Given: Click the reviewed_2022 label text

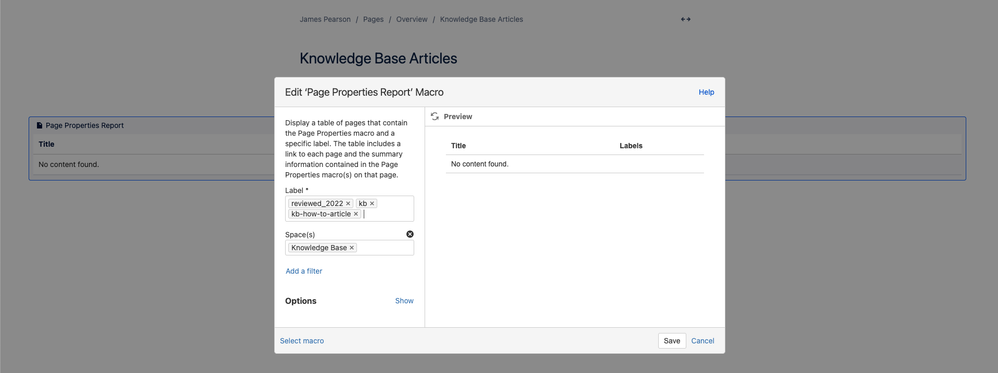Looking at the screenshot, I should pyautogui.click(x=317, y=204).
